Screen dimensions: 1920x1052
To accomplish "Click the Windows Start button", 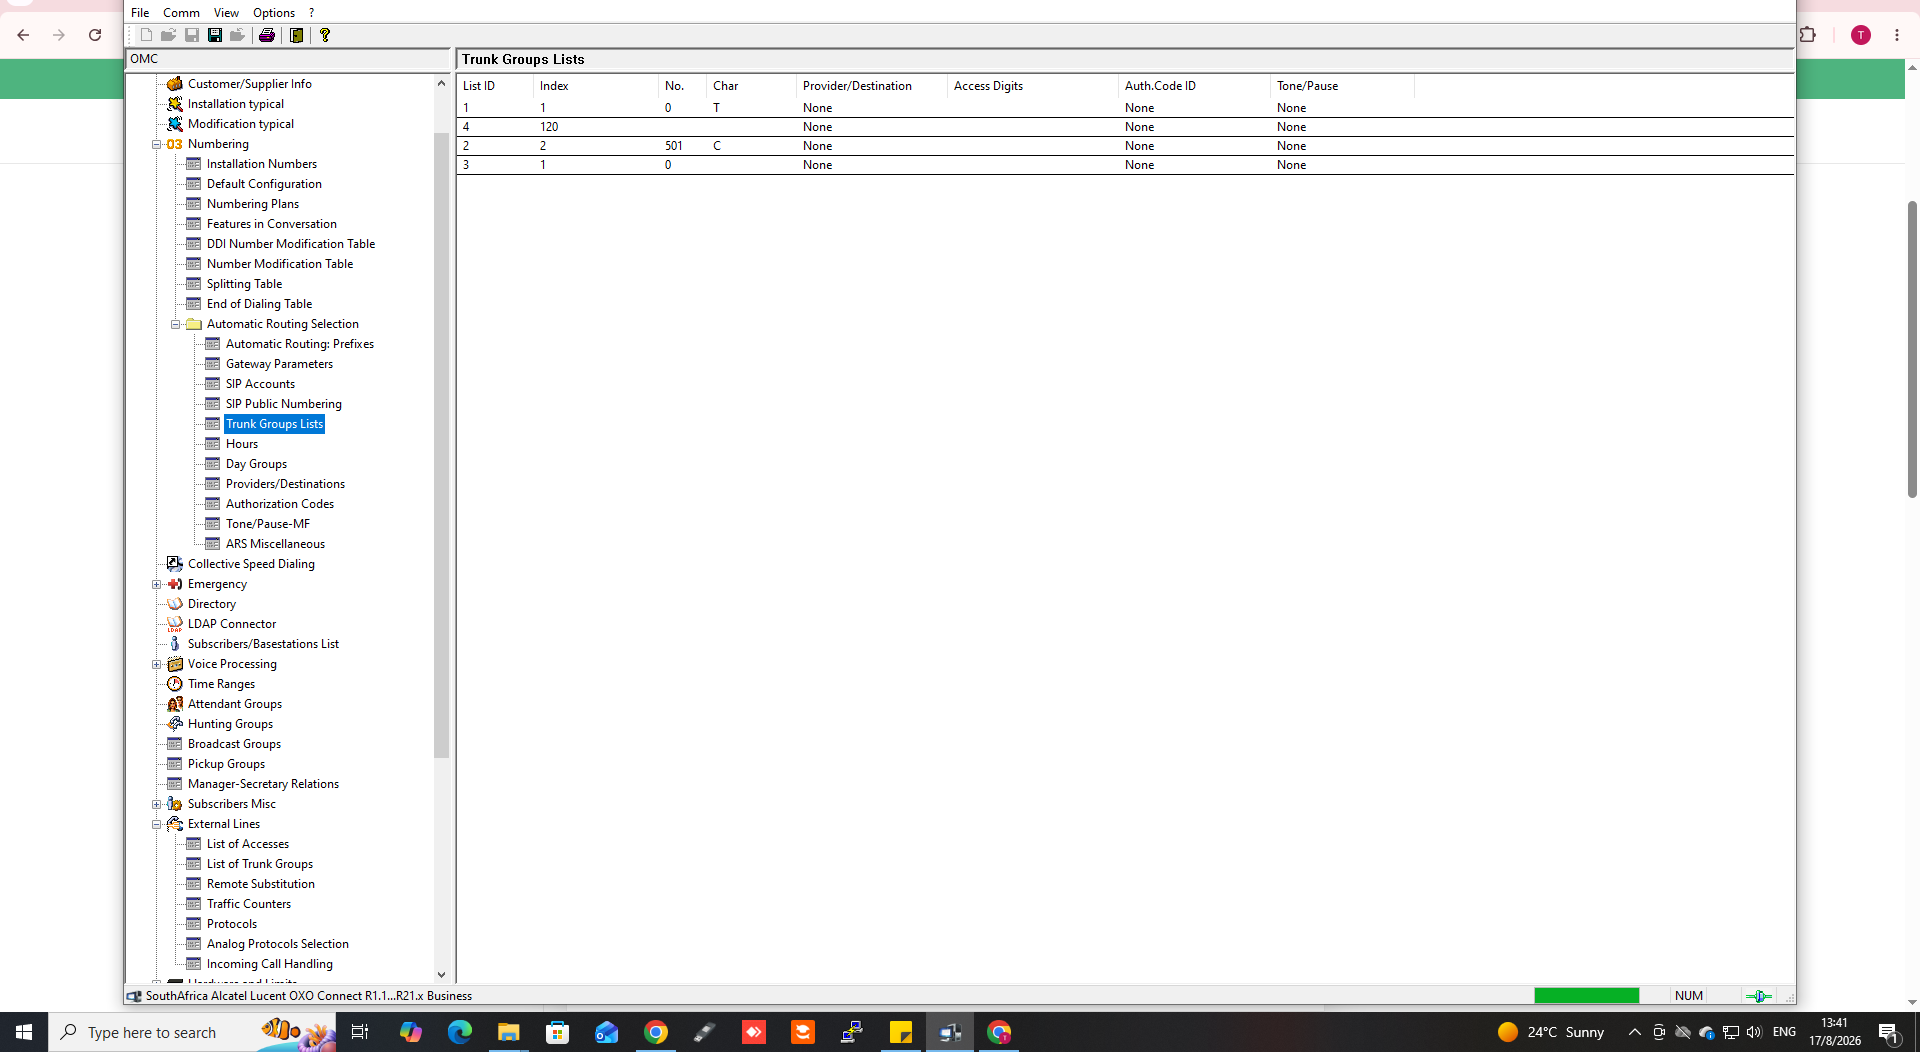I will [24, 1032].
